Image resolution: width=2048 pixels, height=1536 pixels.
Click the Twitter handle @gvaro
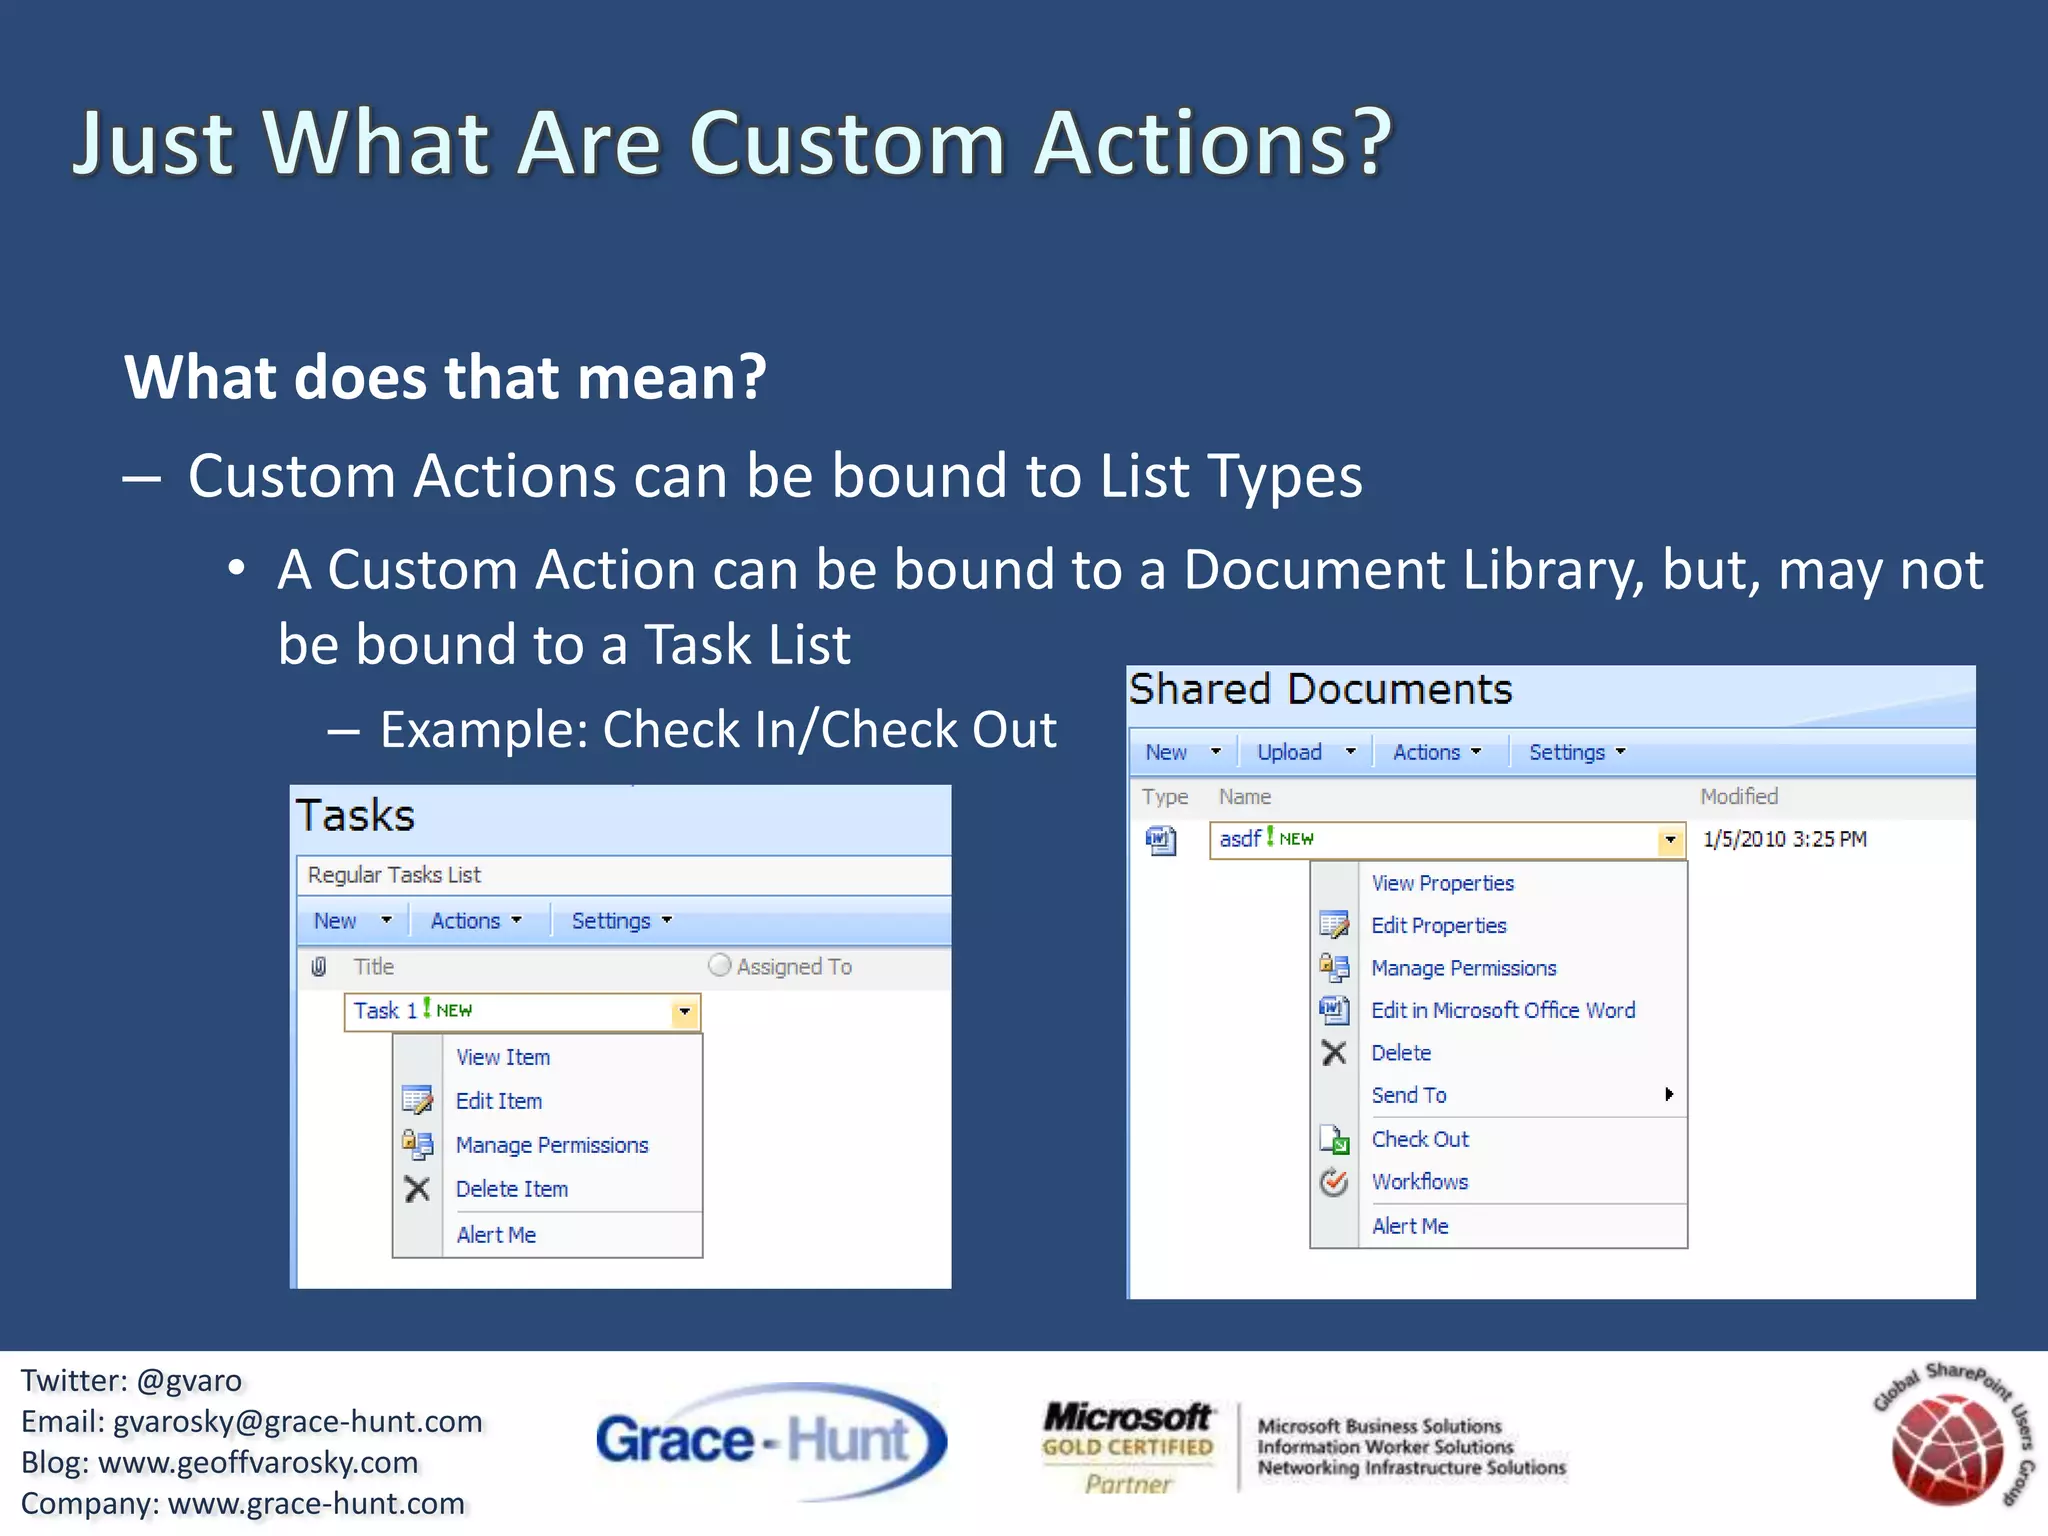(189, 1380)
